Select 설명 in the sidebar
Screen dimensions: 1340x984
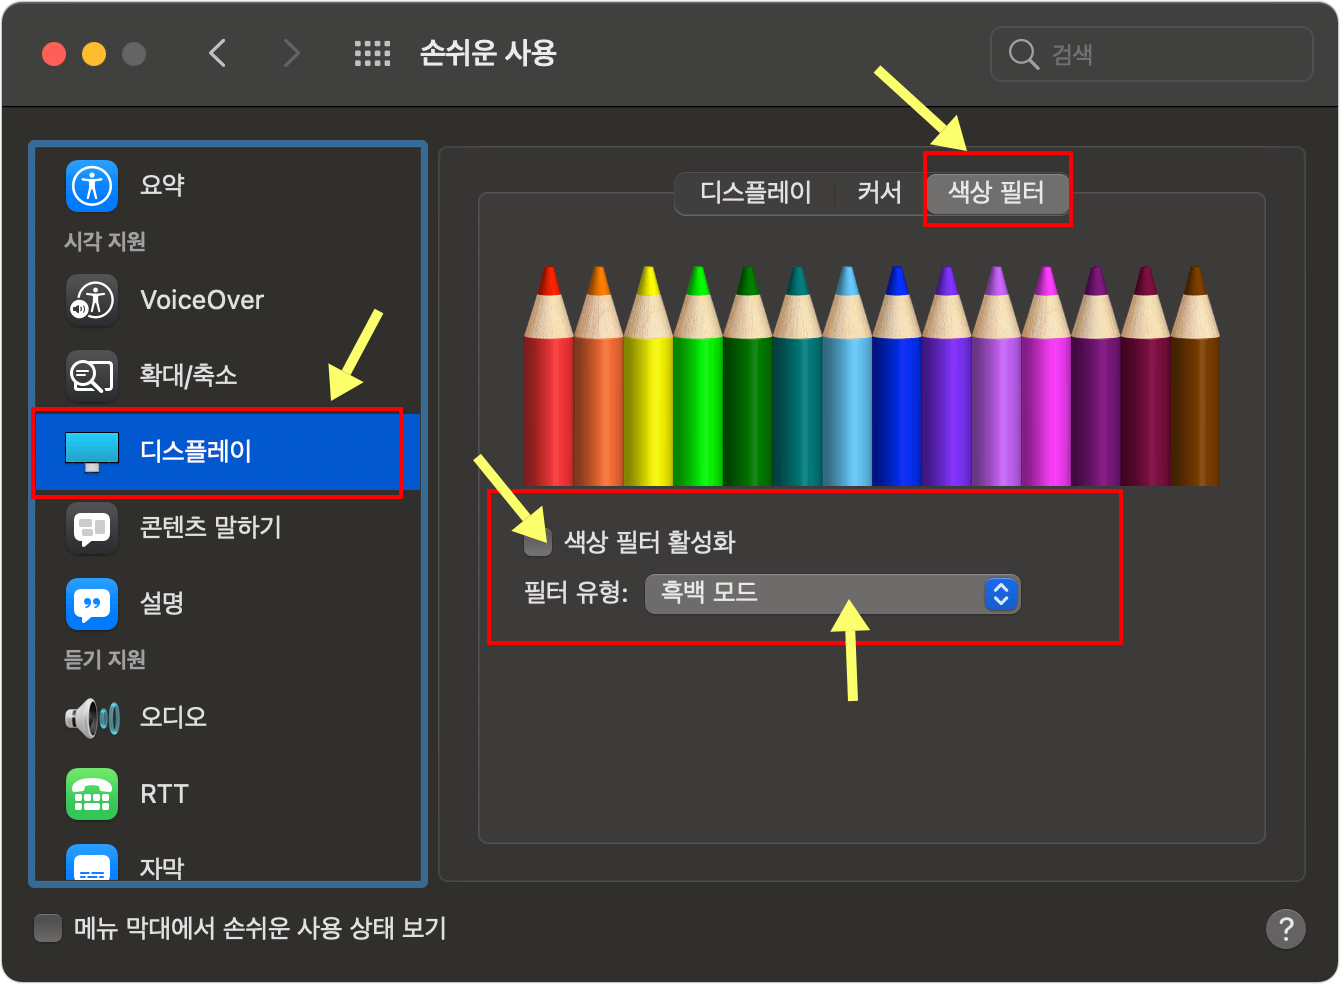pyautogui.click(x=226, y=603)
